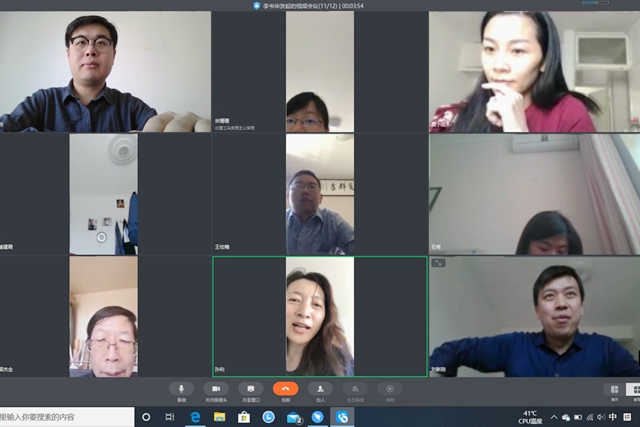
Task: Open Microsoft Edge from the taskbar
Action: [x=195, y=417]
